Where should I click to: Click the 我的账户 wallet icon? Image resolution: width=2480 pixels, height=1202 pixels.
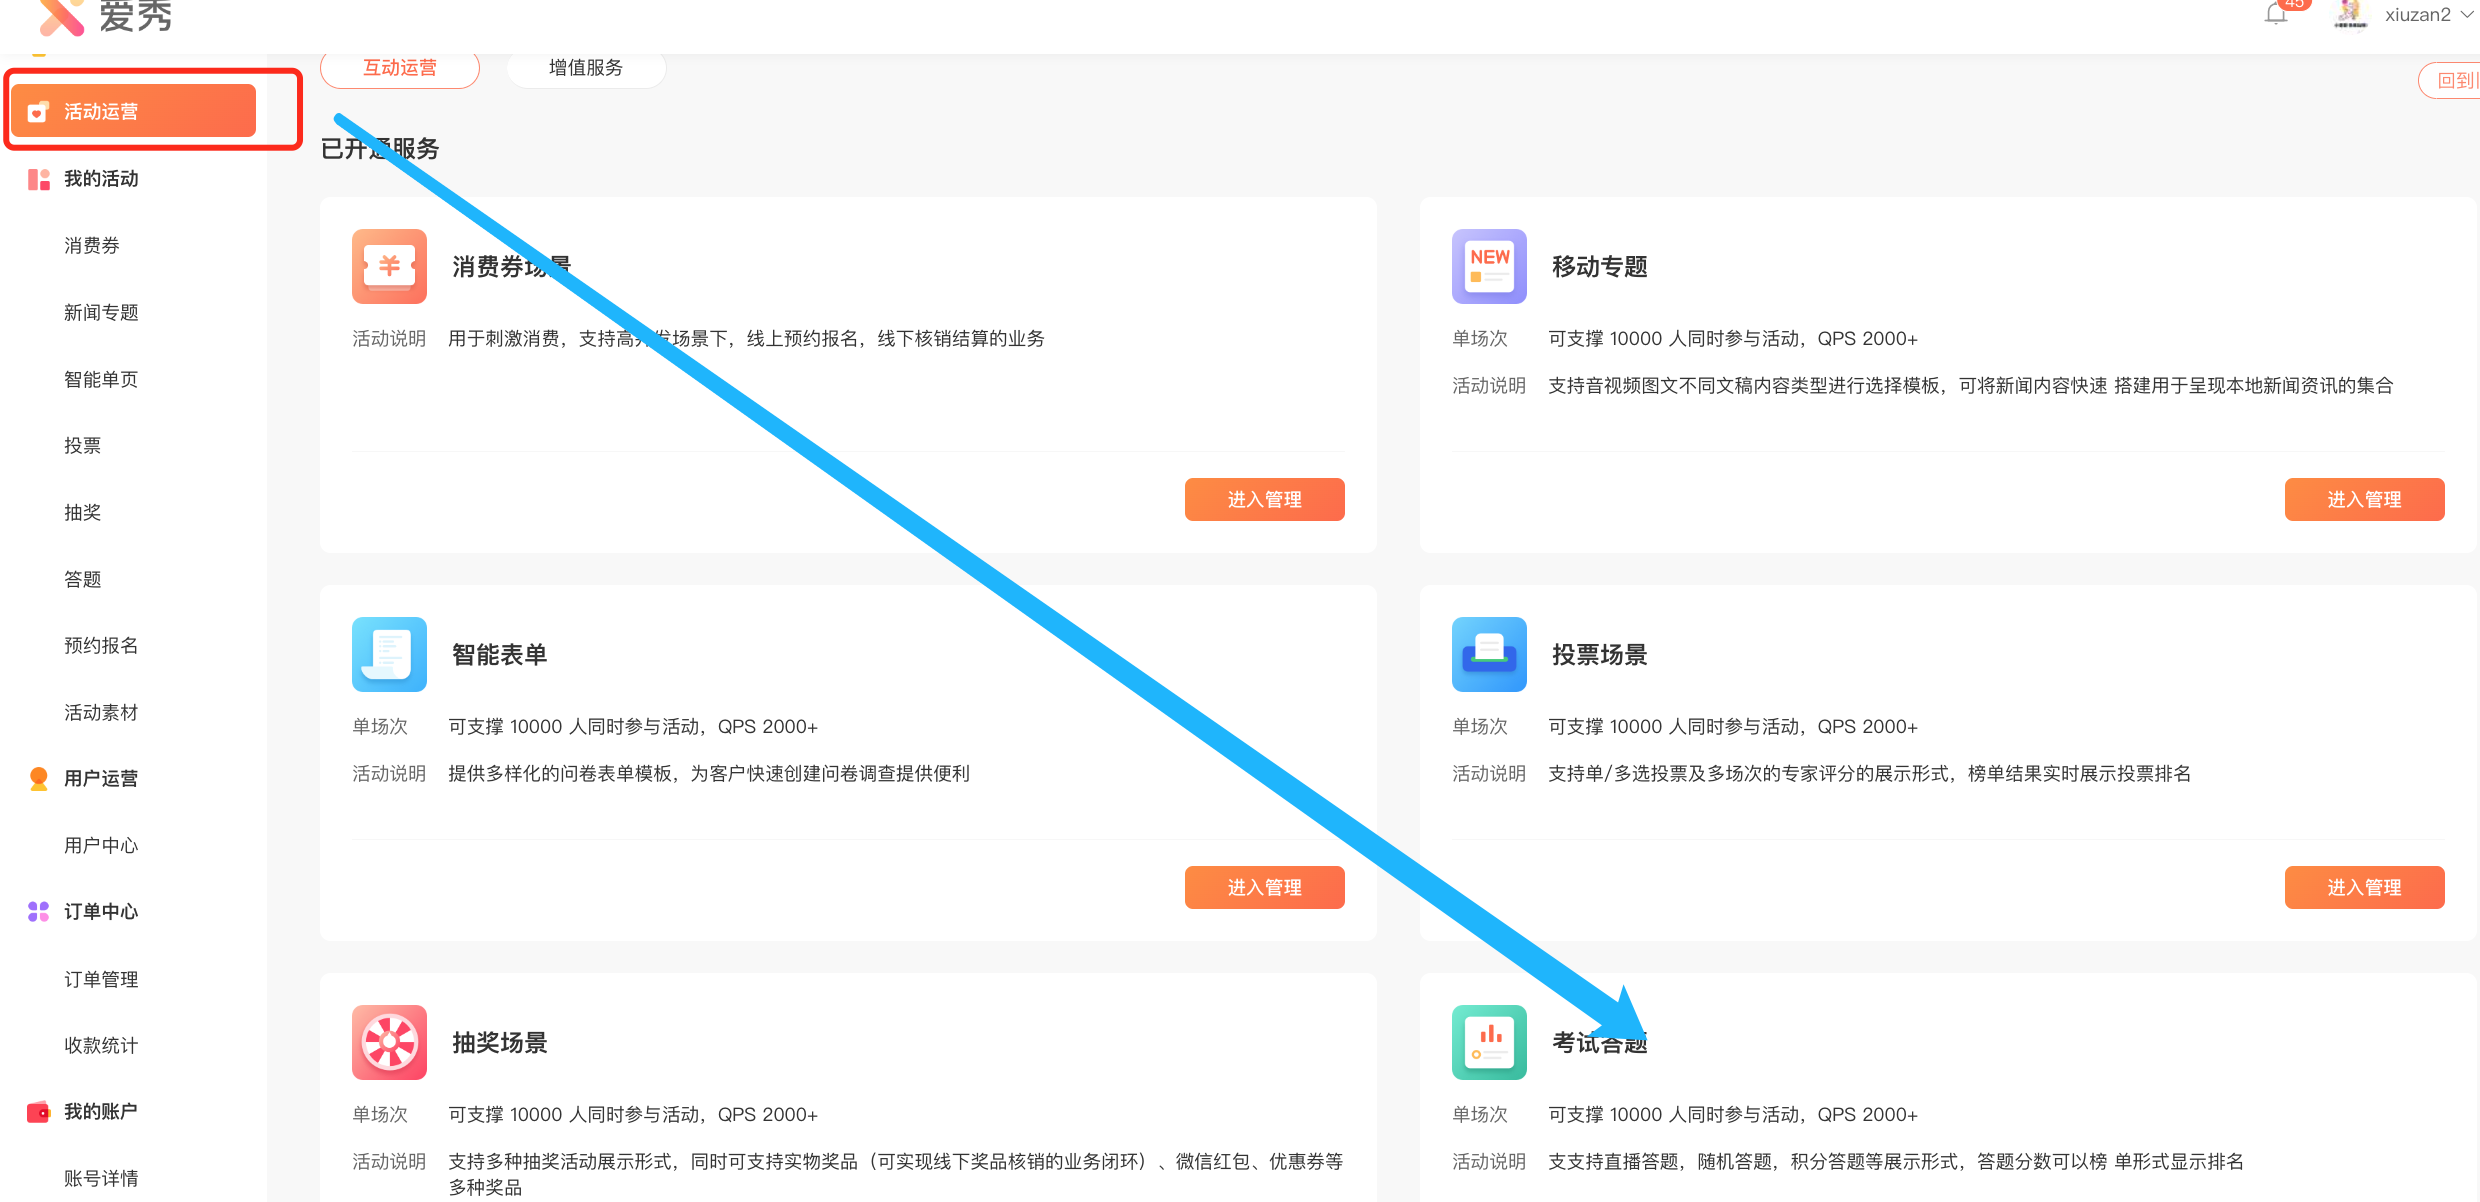point(38,1111)
